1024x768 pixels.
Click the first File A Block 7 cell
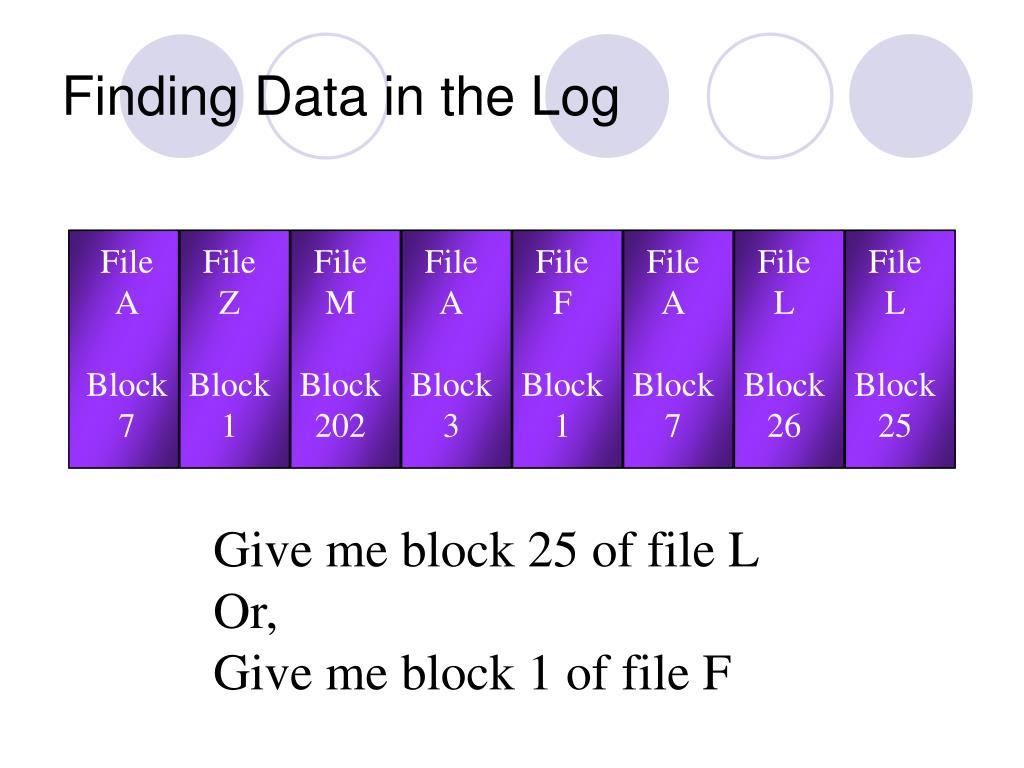[123, 349]
